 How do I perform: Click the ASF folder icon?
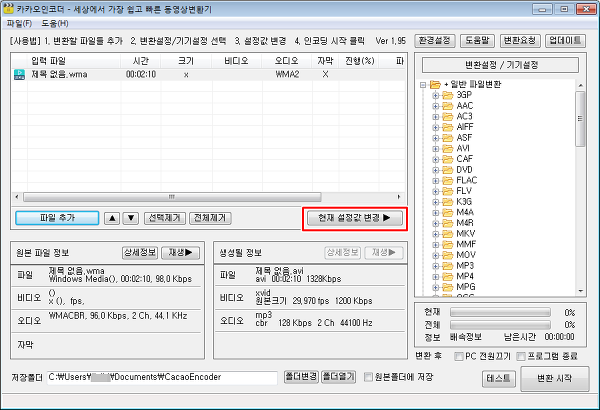pos(448,138)
